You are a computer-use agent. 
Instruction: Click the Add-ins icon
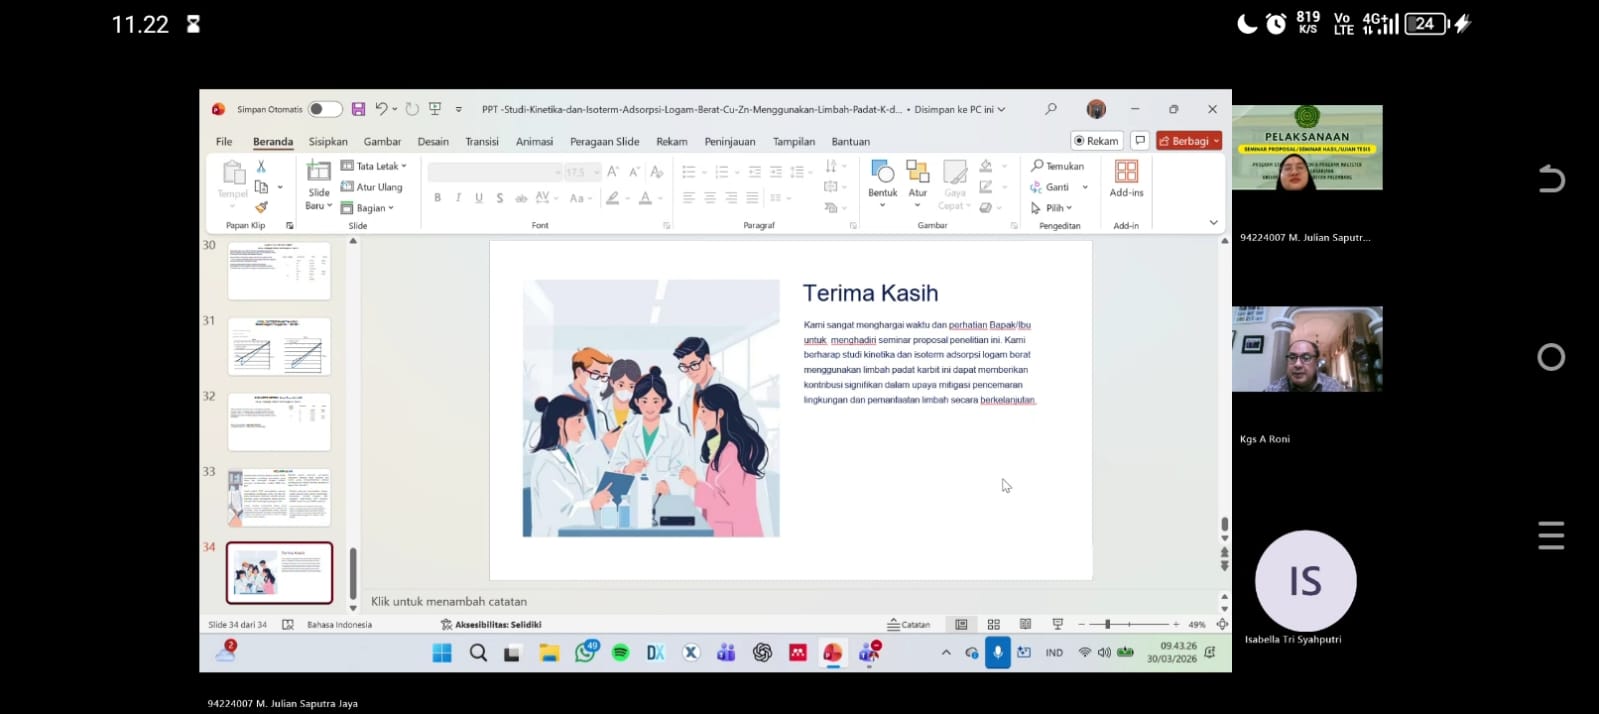pyautogui.click(x=1126, y=172)
